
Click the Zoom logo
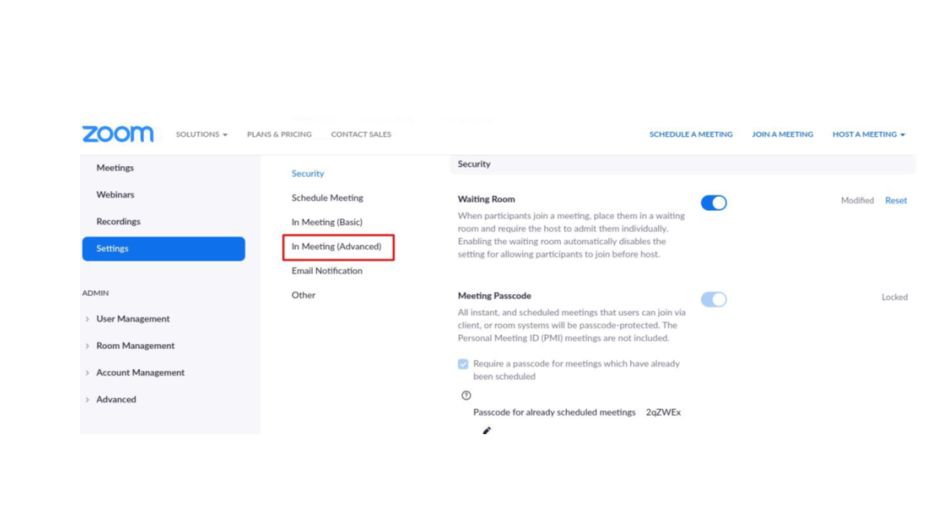(x=118, y=134)
